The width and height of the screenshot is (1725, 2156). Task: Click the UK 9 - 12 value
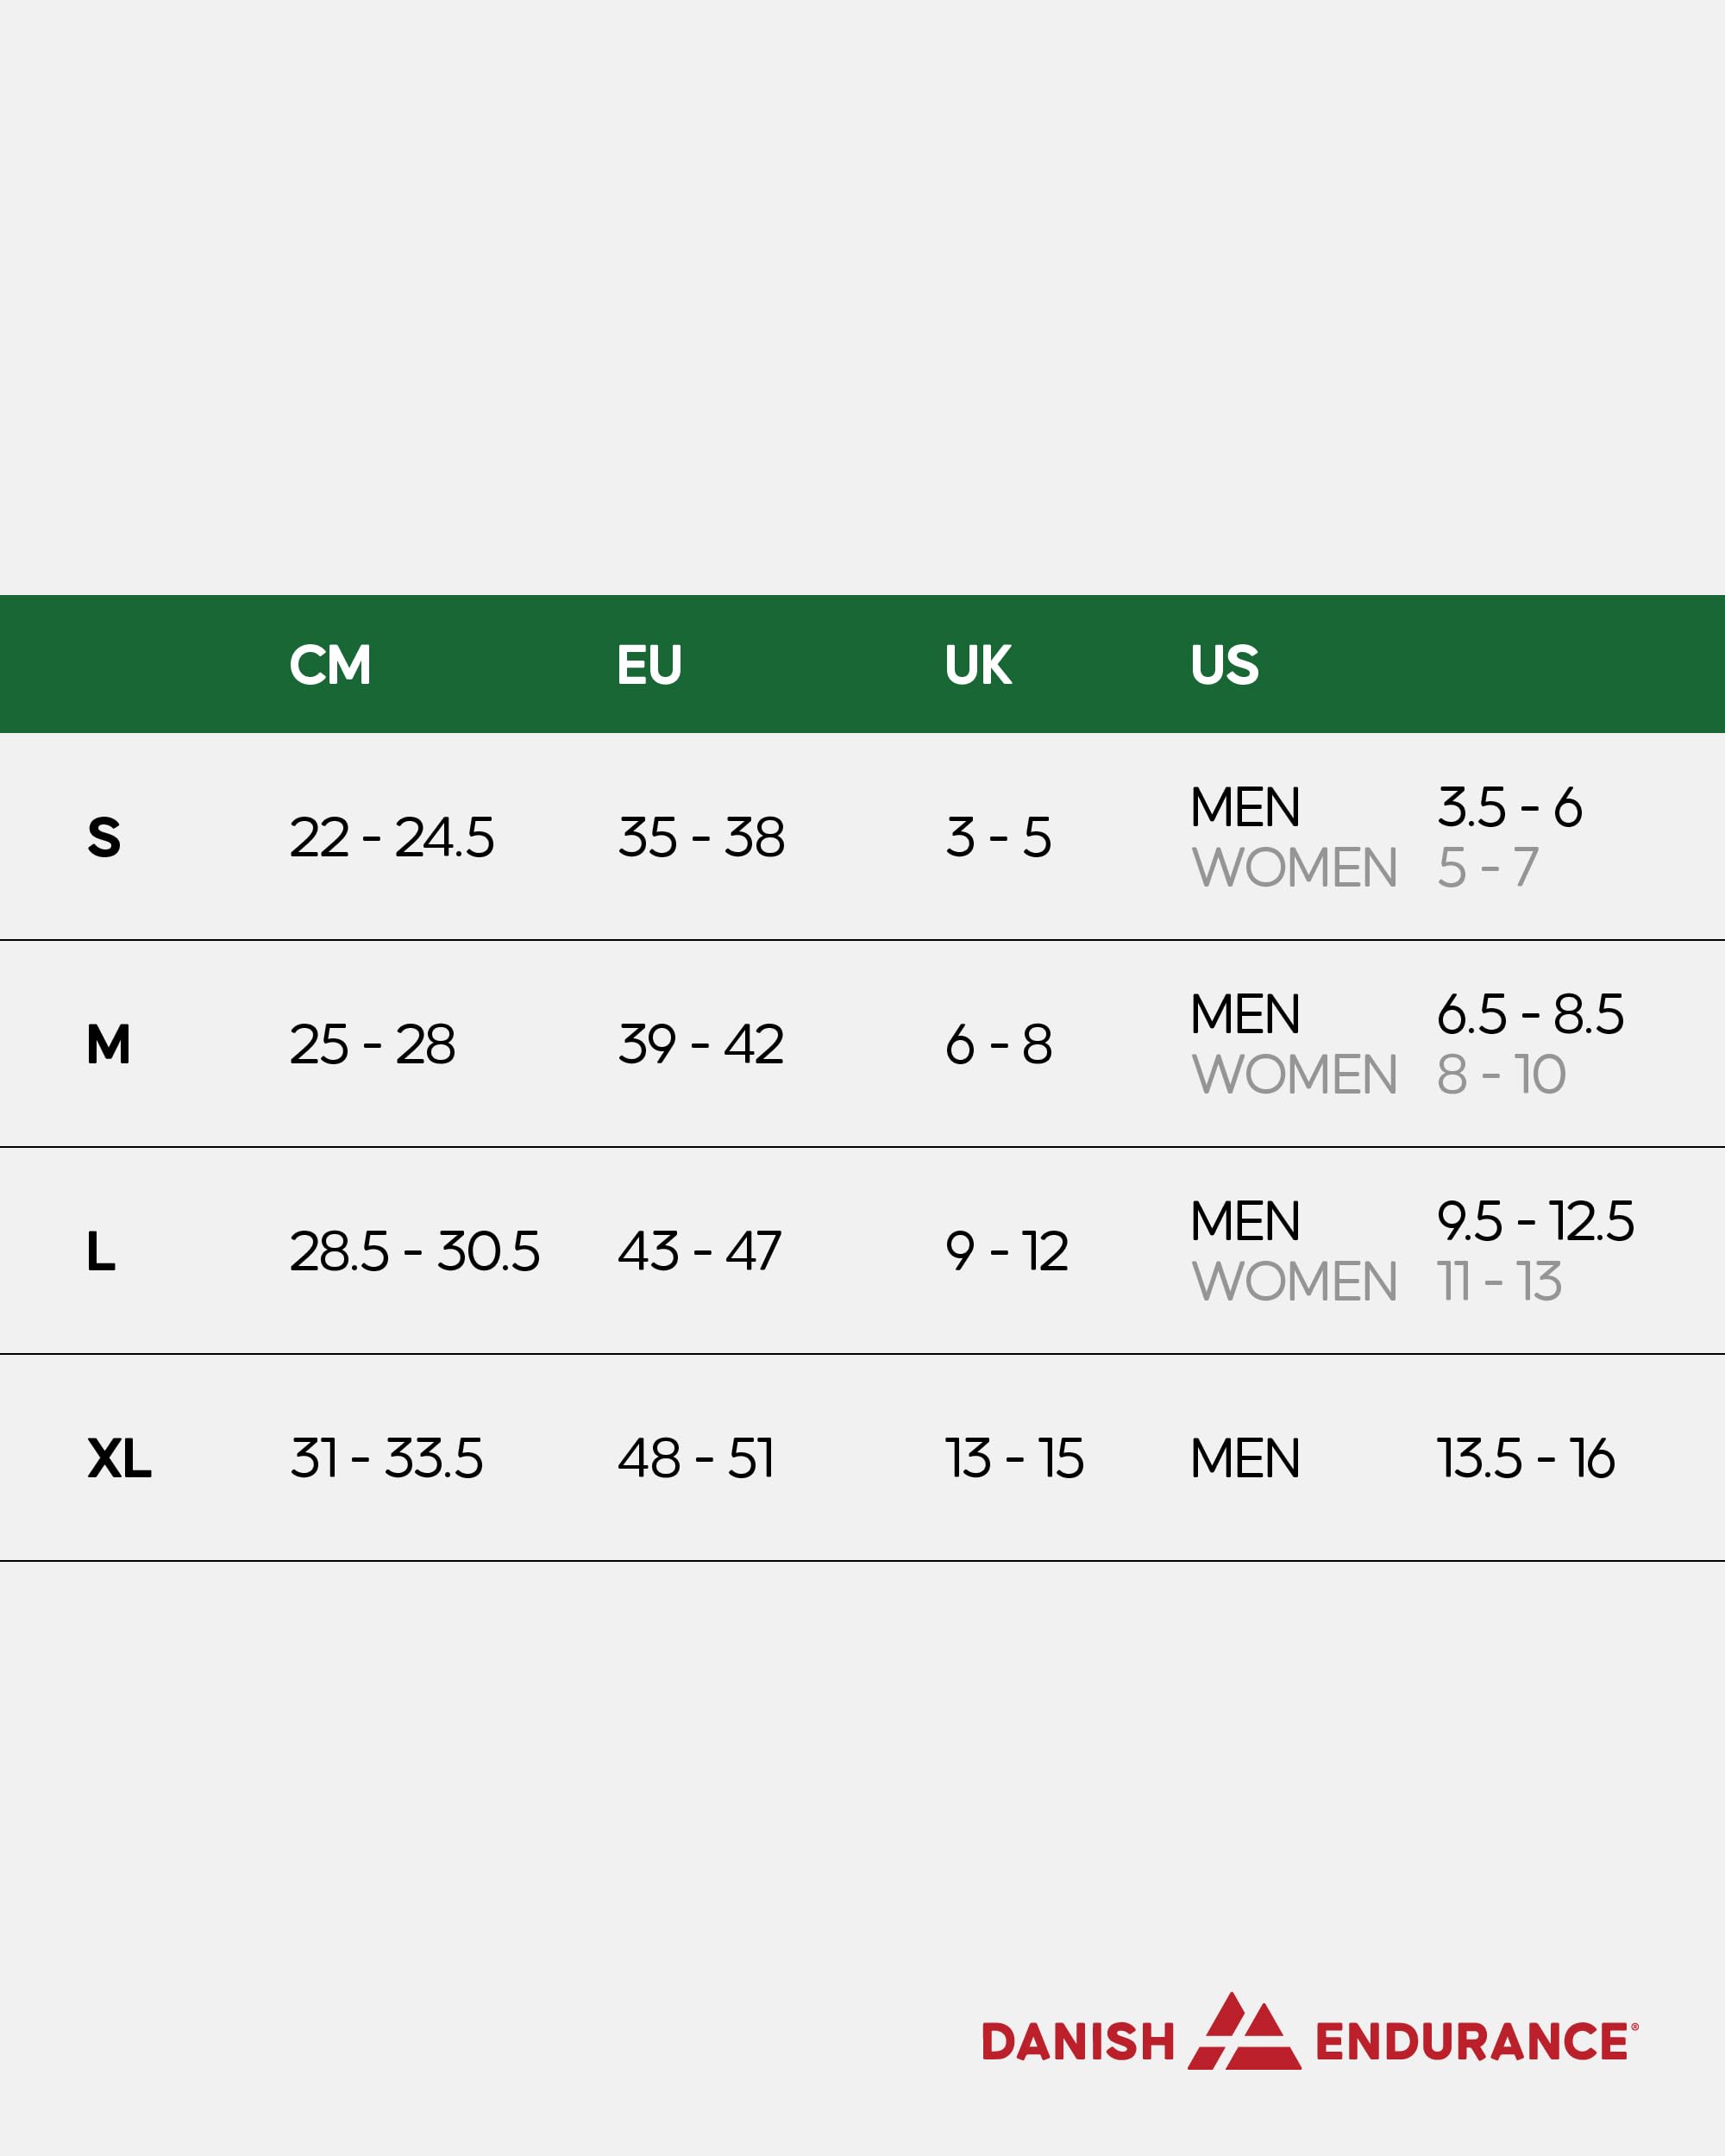point(1006,1252)
